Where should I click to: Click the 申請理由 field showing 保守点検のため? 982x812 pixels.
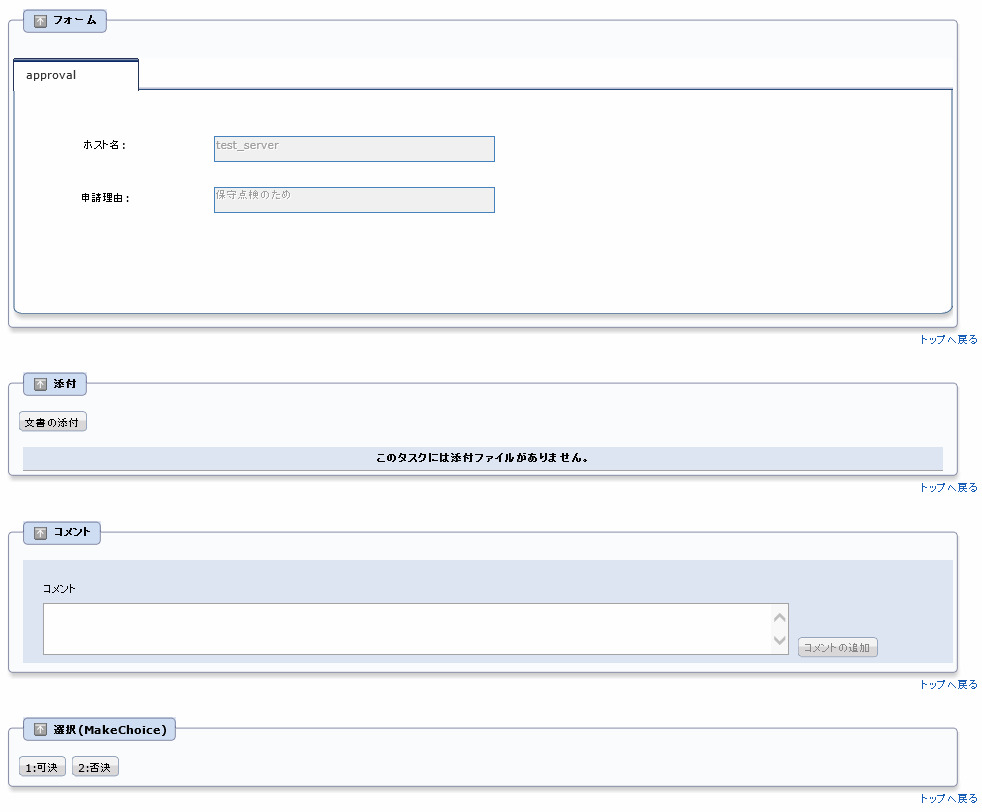[x=354, y=200]
